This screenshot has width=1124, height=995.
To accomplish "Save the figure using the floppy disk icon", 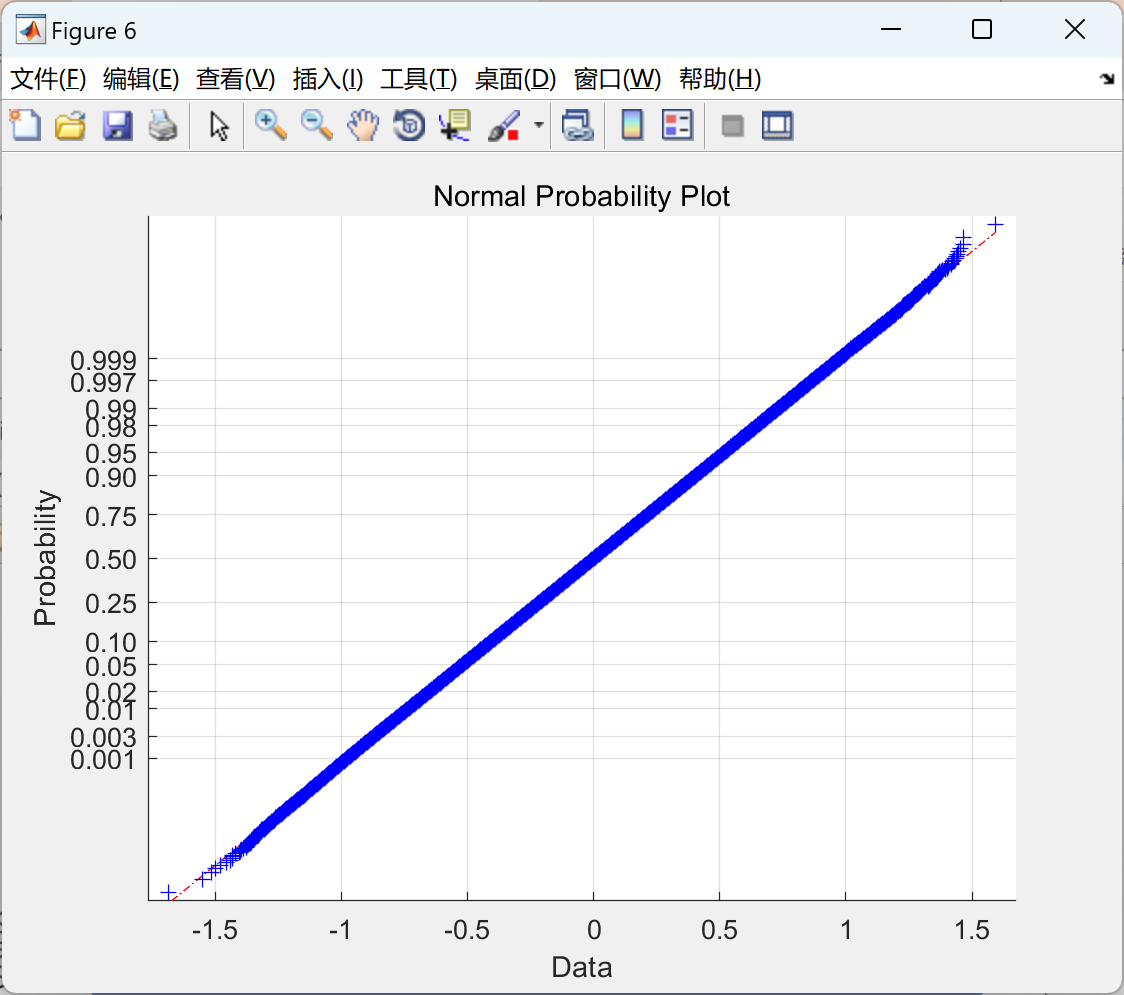I will (x=117, y=125).
